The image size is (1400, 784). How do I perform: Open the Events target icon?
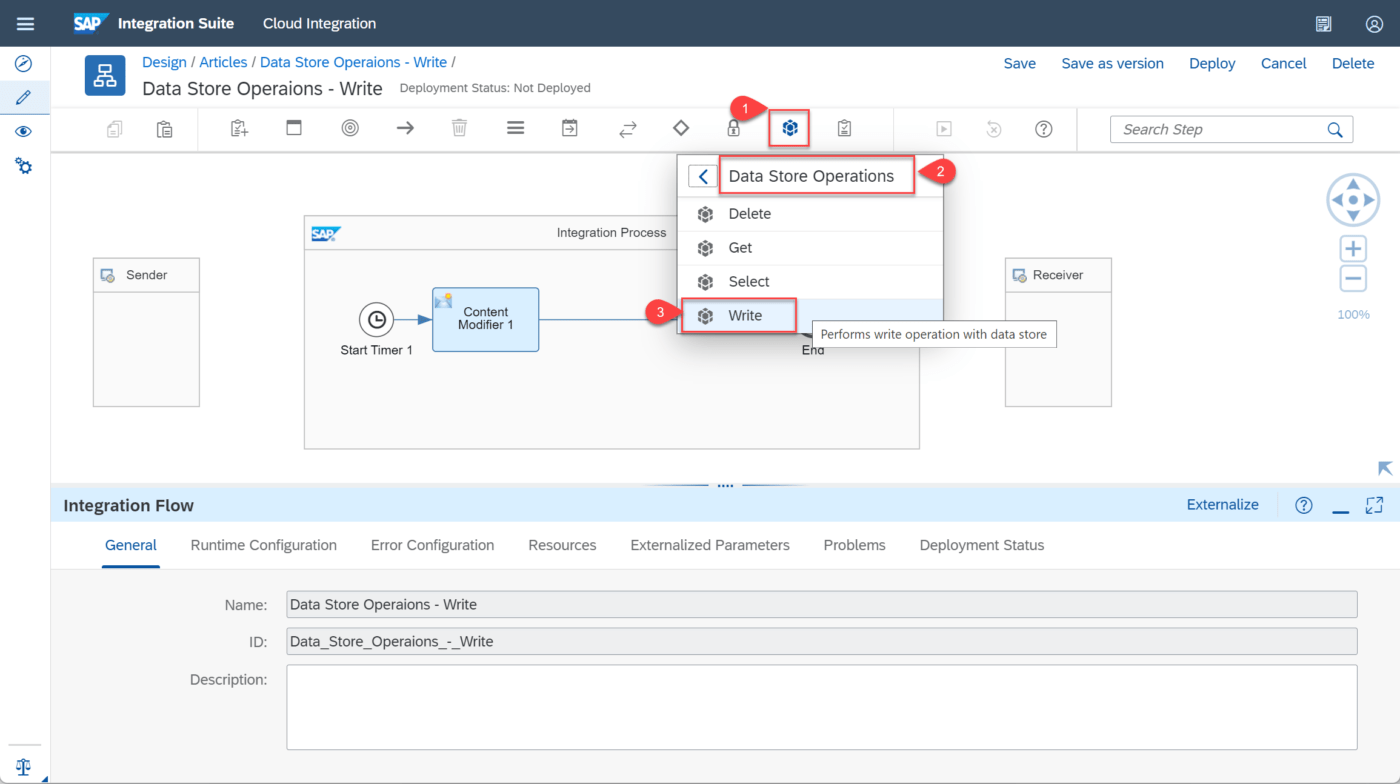pos(350,128)
